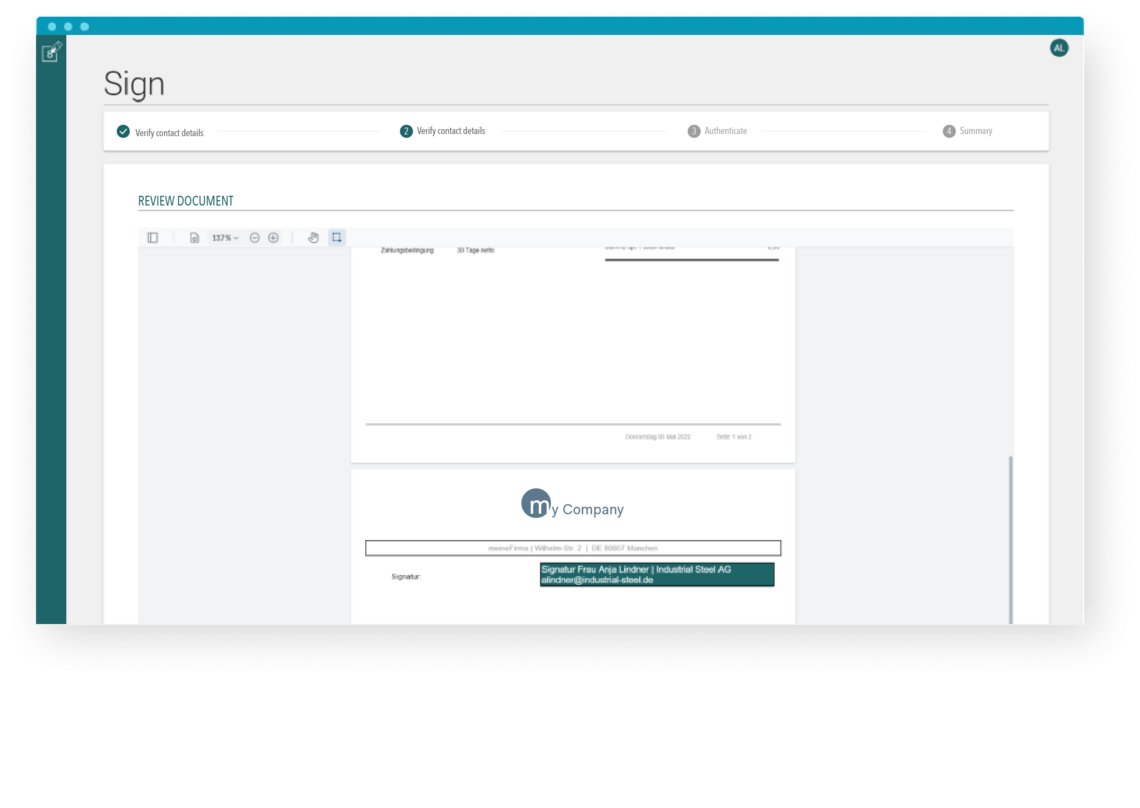
Task: Click the zoom out icon
Action: click(x=253, y=237)
